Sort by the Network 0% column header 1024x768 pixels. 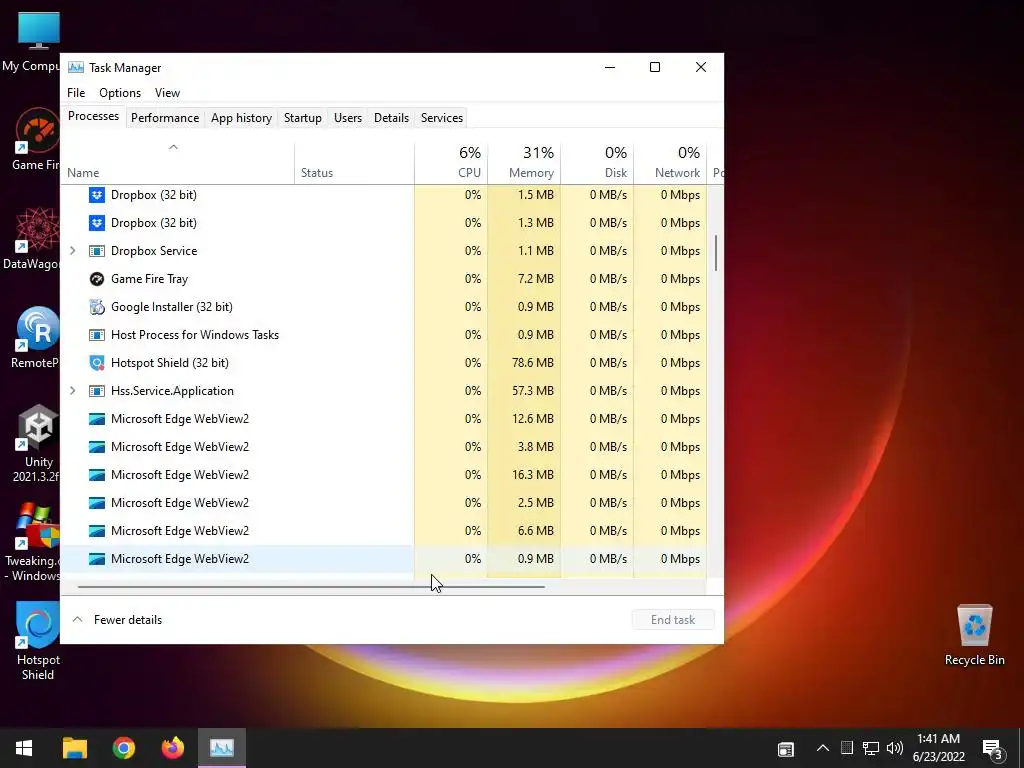pyautogui.click(x=670, y=162)
